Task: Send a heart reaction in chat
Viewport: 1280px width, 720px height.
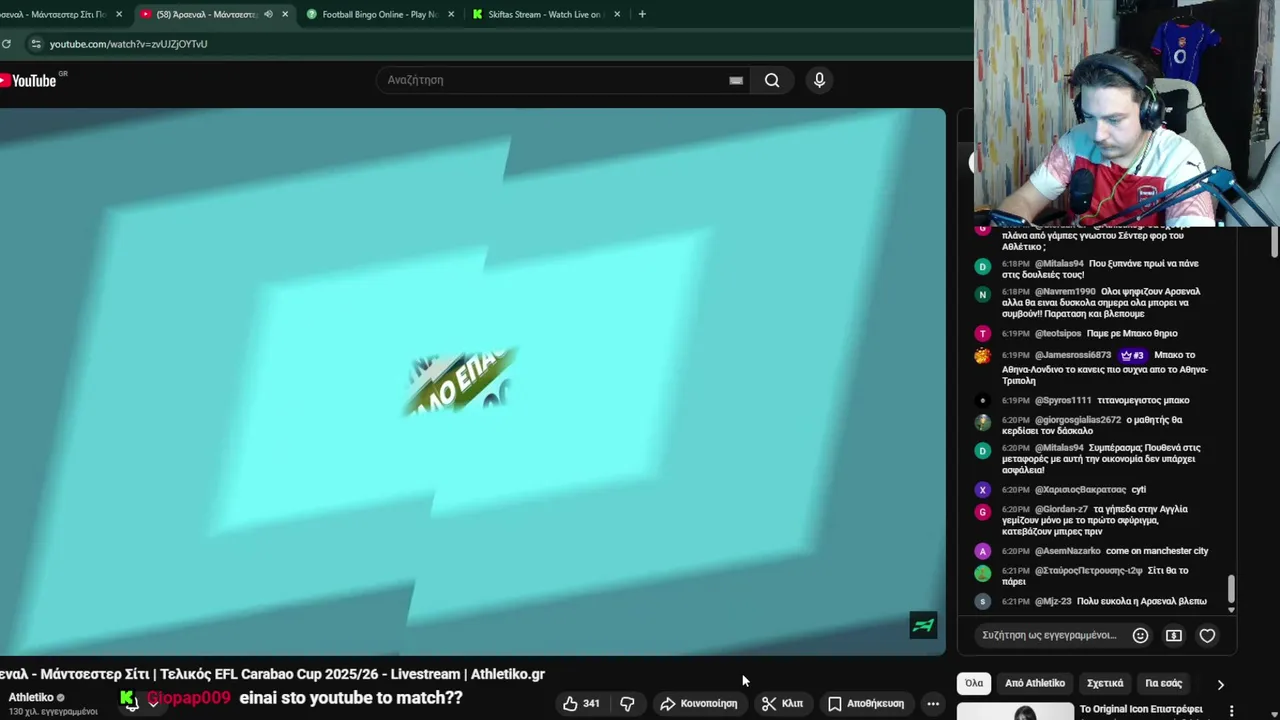Action: coord(1207,635)
